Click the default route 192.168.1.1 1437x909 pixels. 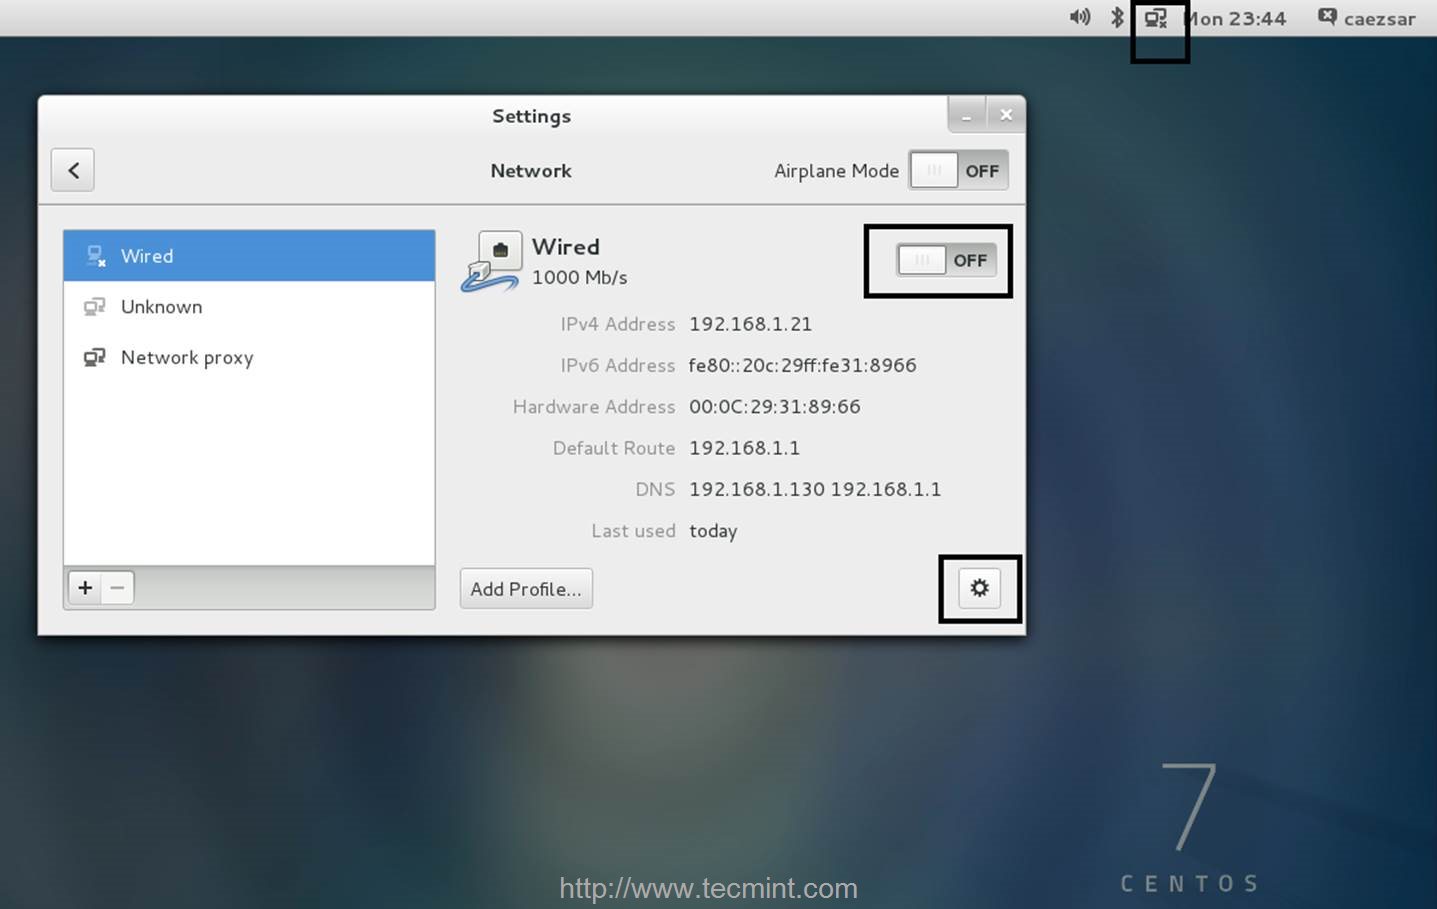tap(744, 448)
